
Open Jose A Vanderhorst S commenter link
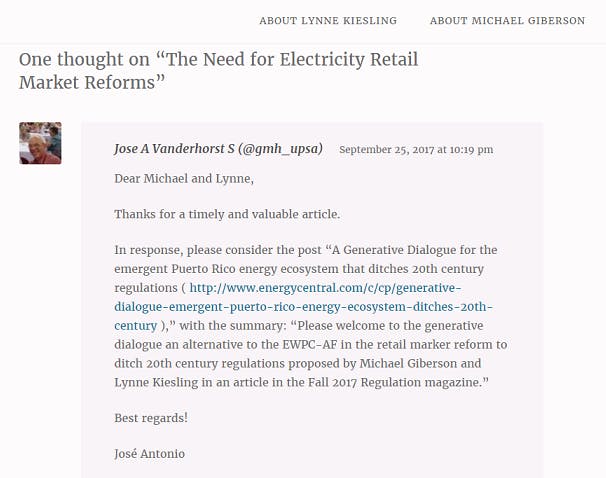[x=218, y=149]
